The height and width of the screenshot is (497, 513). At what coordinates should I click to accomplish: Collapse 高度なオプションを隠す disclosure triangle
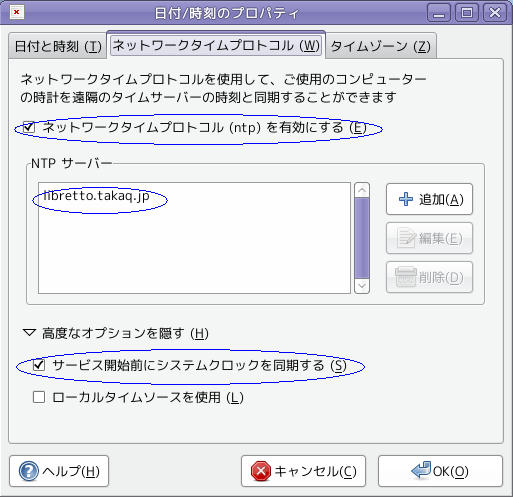29,333
